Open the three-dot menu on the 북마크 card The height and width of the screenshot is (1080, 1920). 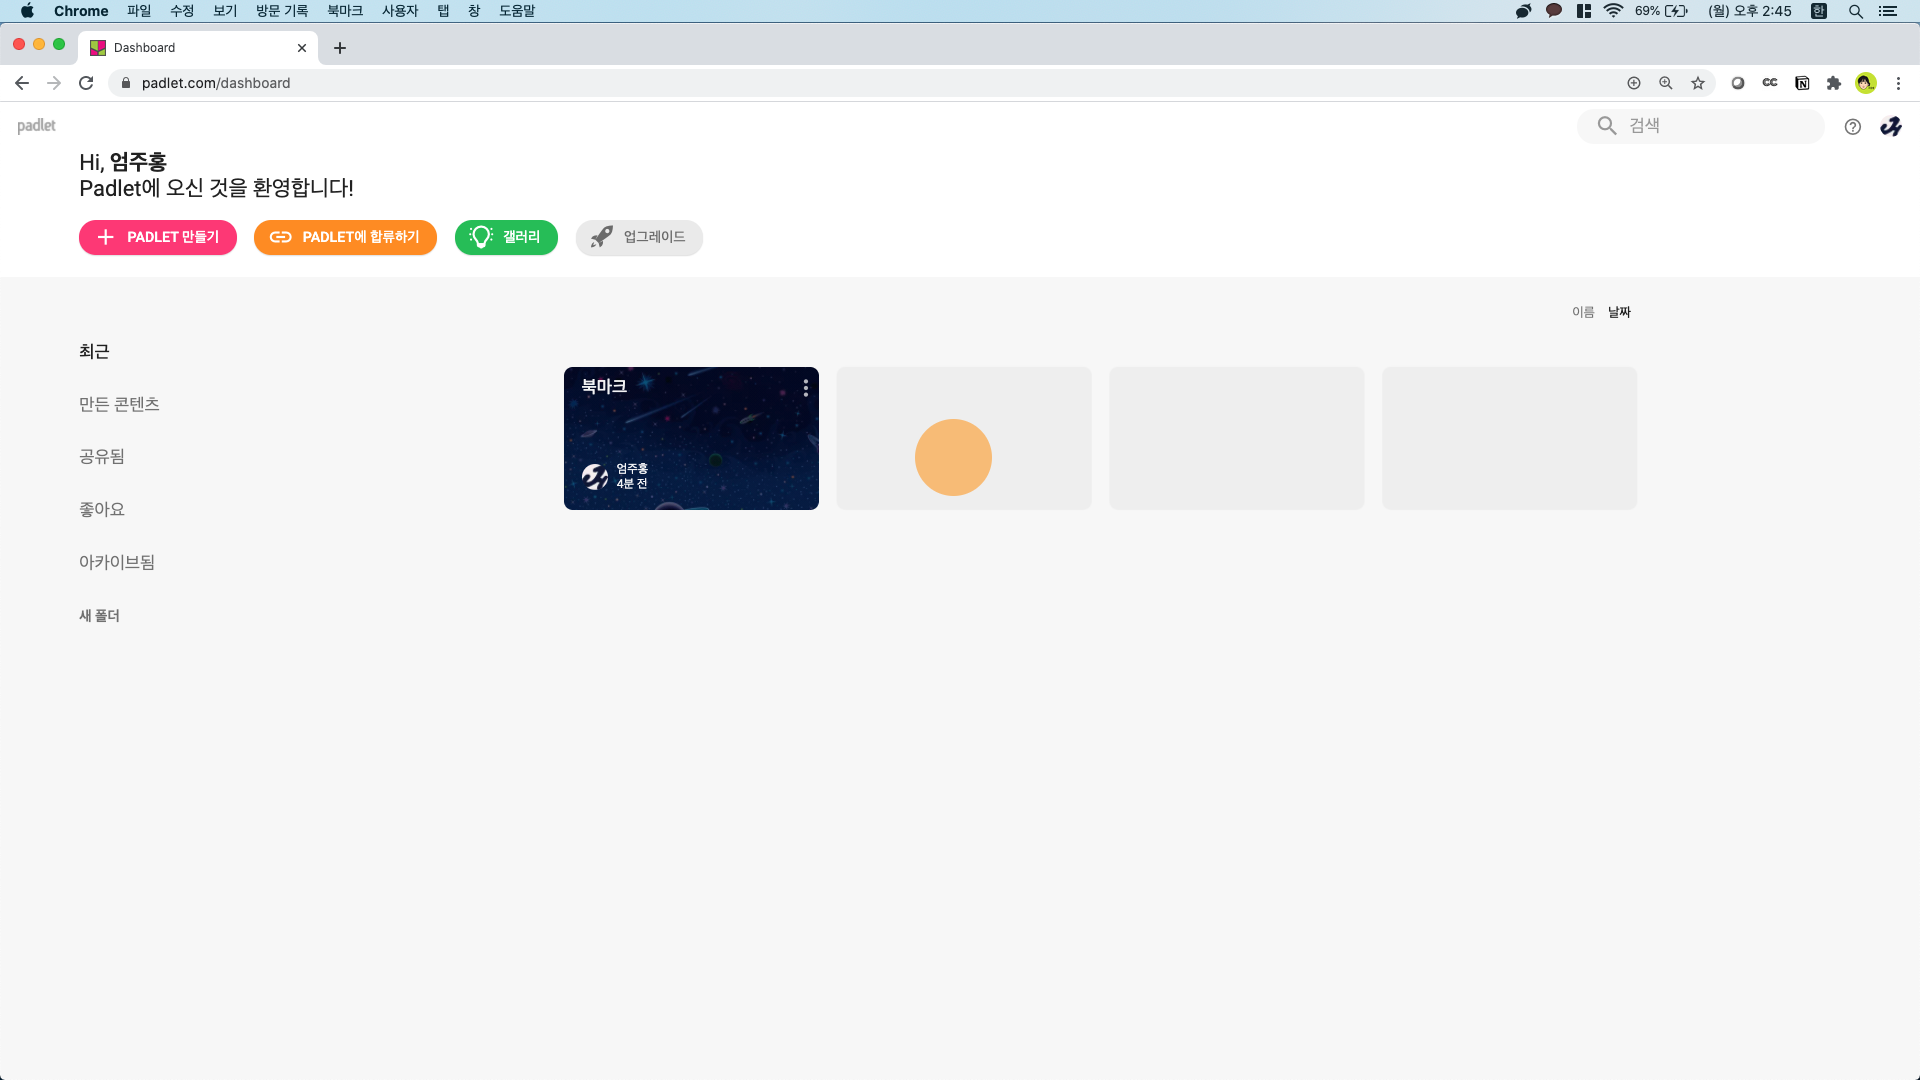tap(805, 388)
